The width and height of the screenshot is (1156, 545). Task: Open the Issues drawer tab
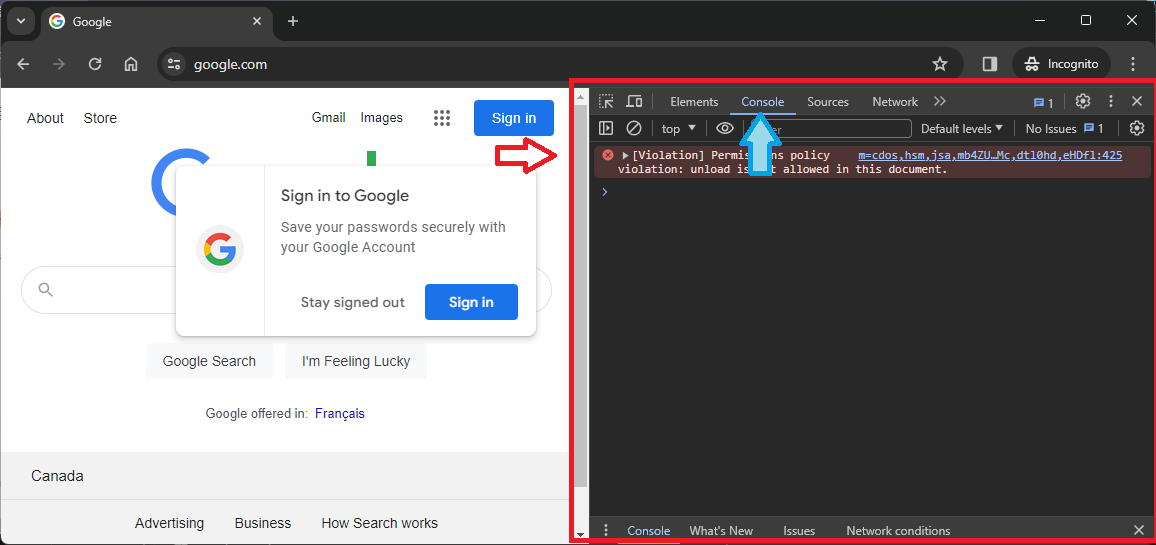pos(799,530)
